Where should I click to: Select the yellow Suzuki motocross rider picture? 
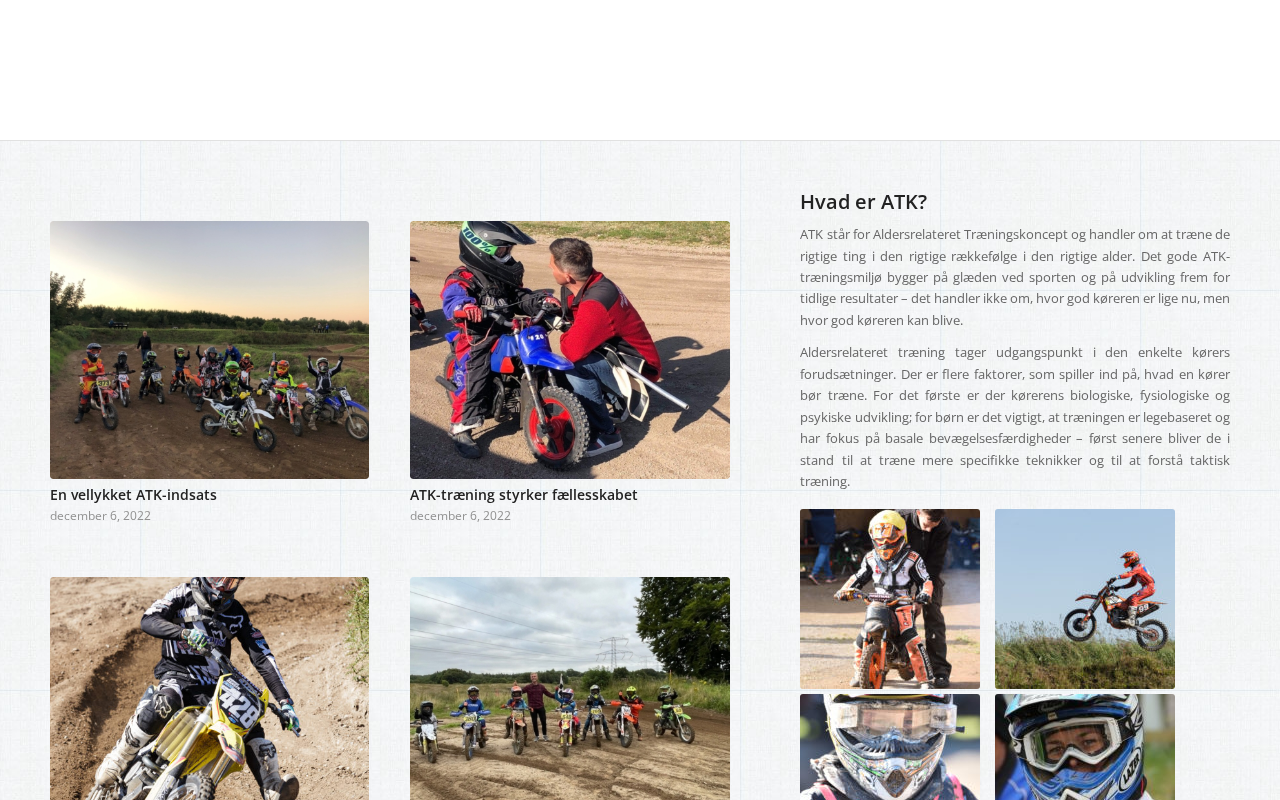point(209,688)
